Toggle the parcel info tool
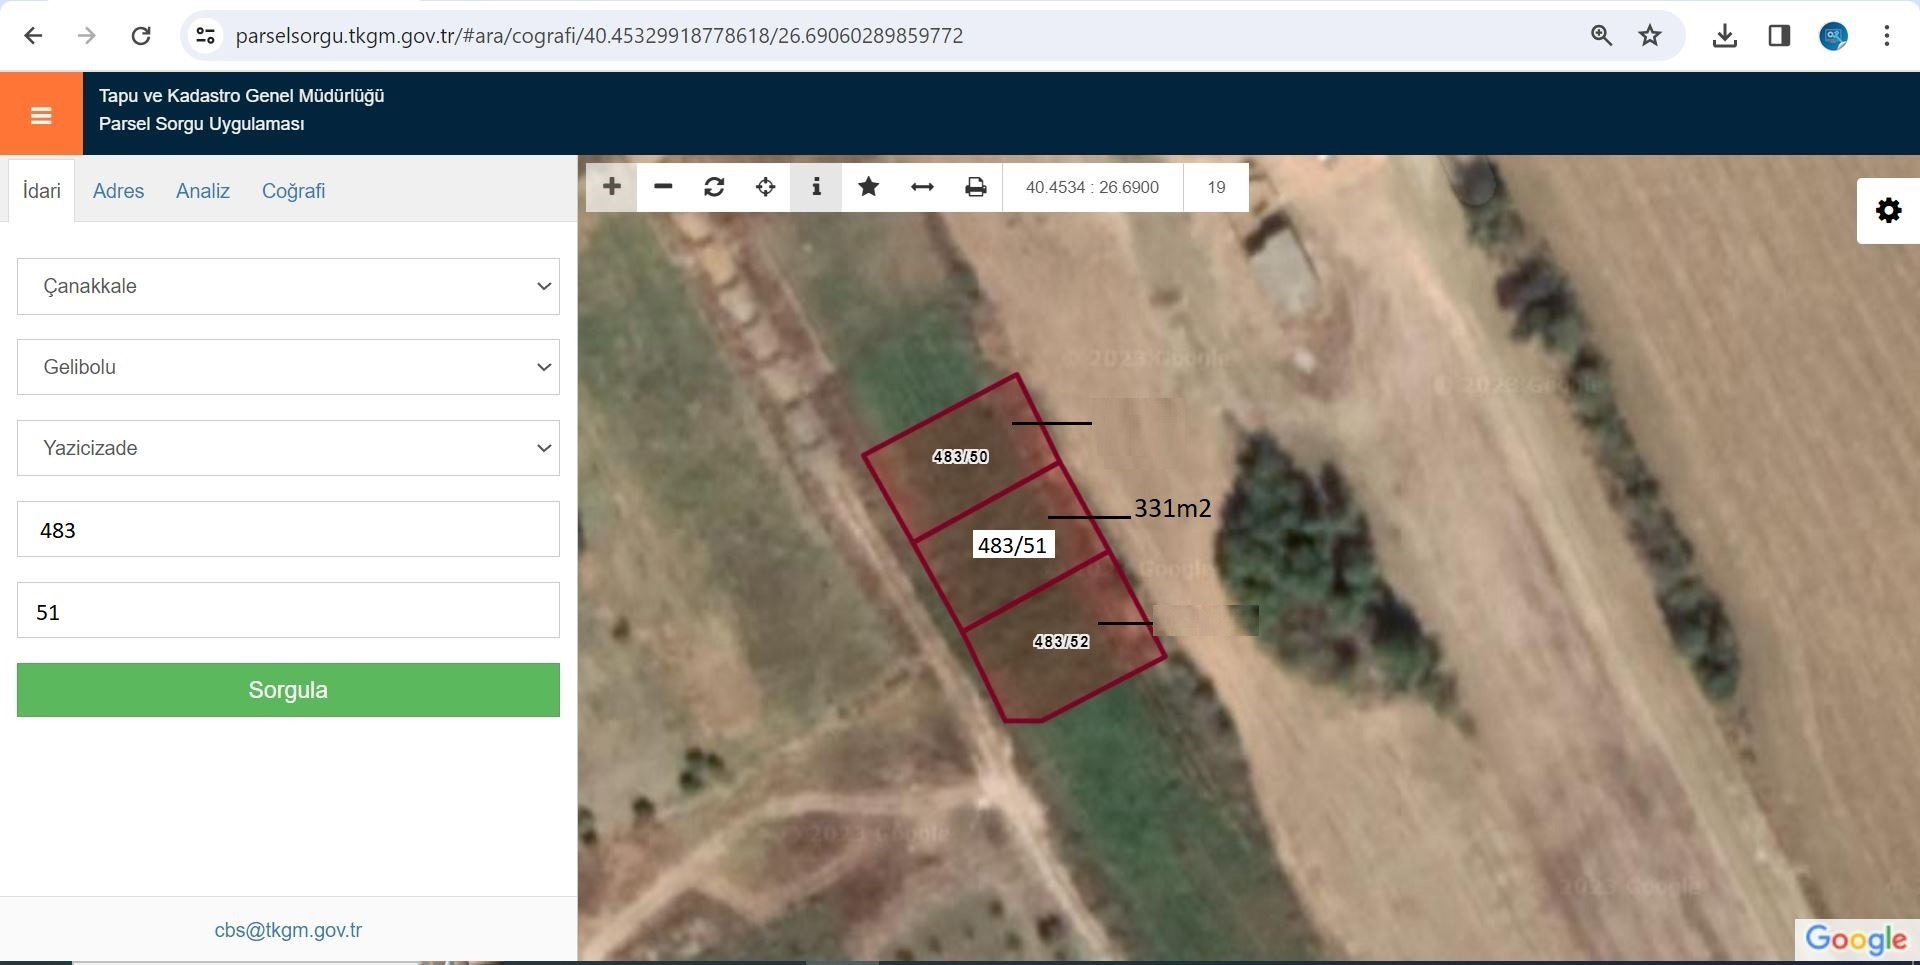Viewport: 1920px width, 965px height. 816,187
